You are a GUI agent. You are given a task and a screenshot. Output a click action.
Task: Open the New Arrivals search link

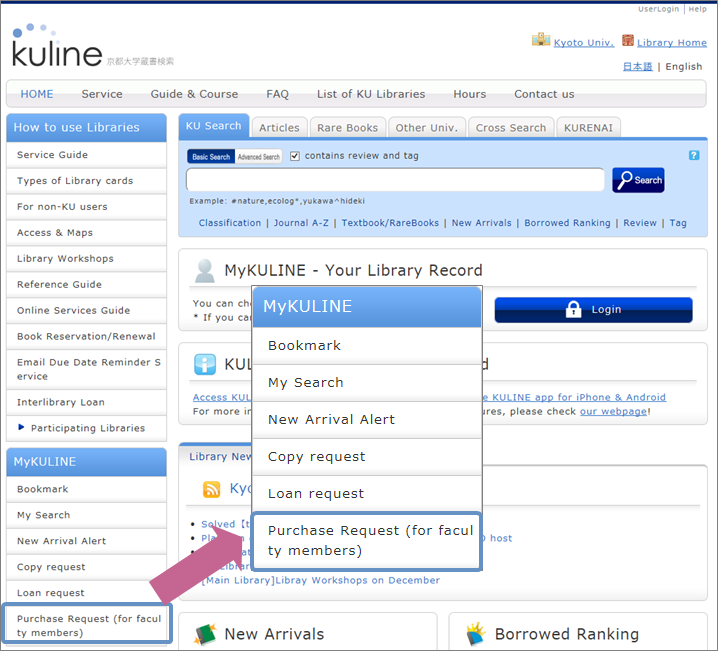tap(481, 223)
